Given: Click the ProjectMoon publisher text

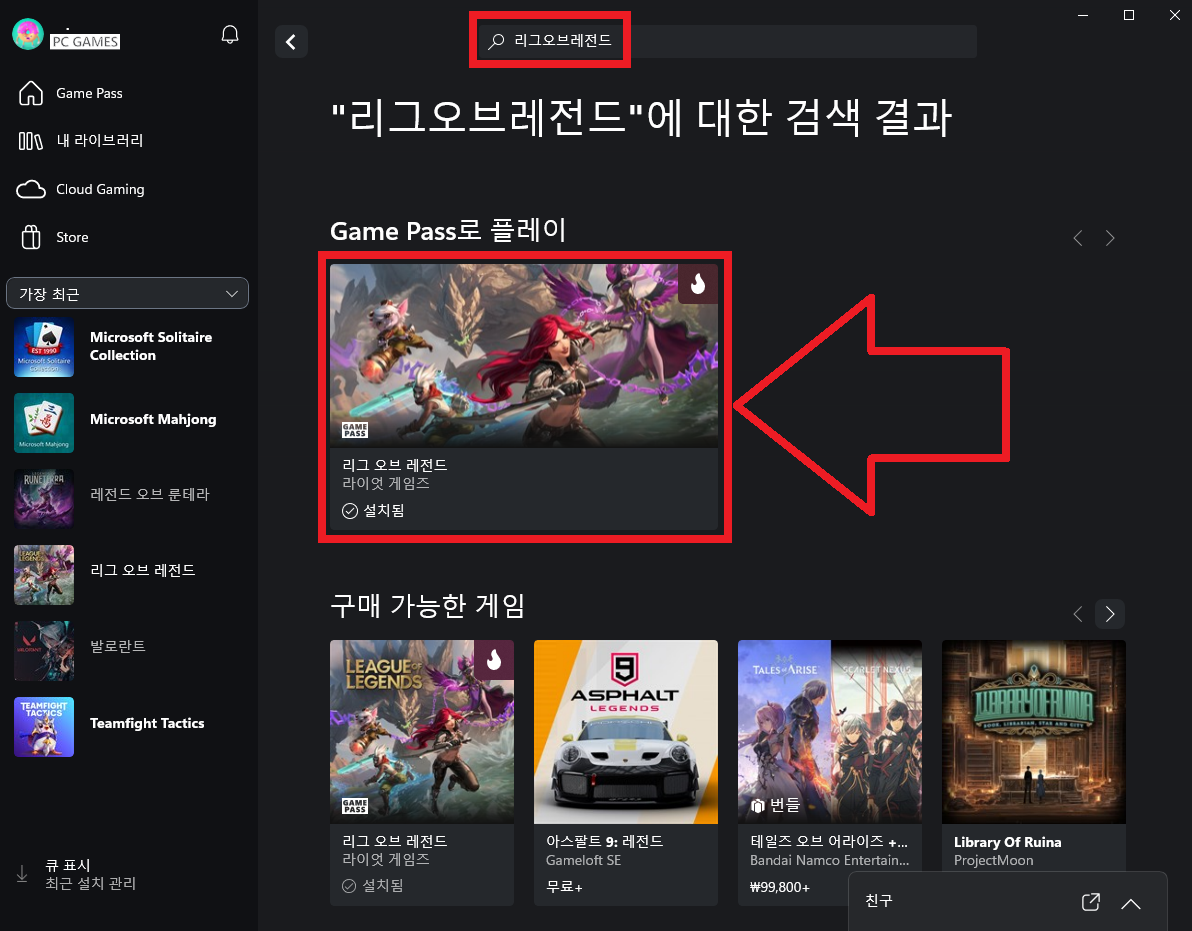Looking at the screenshot, I should [x=994, y=860].
